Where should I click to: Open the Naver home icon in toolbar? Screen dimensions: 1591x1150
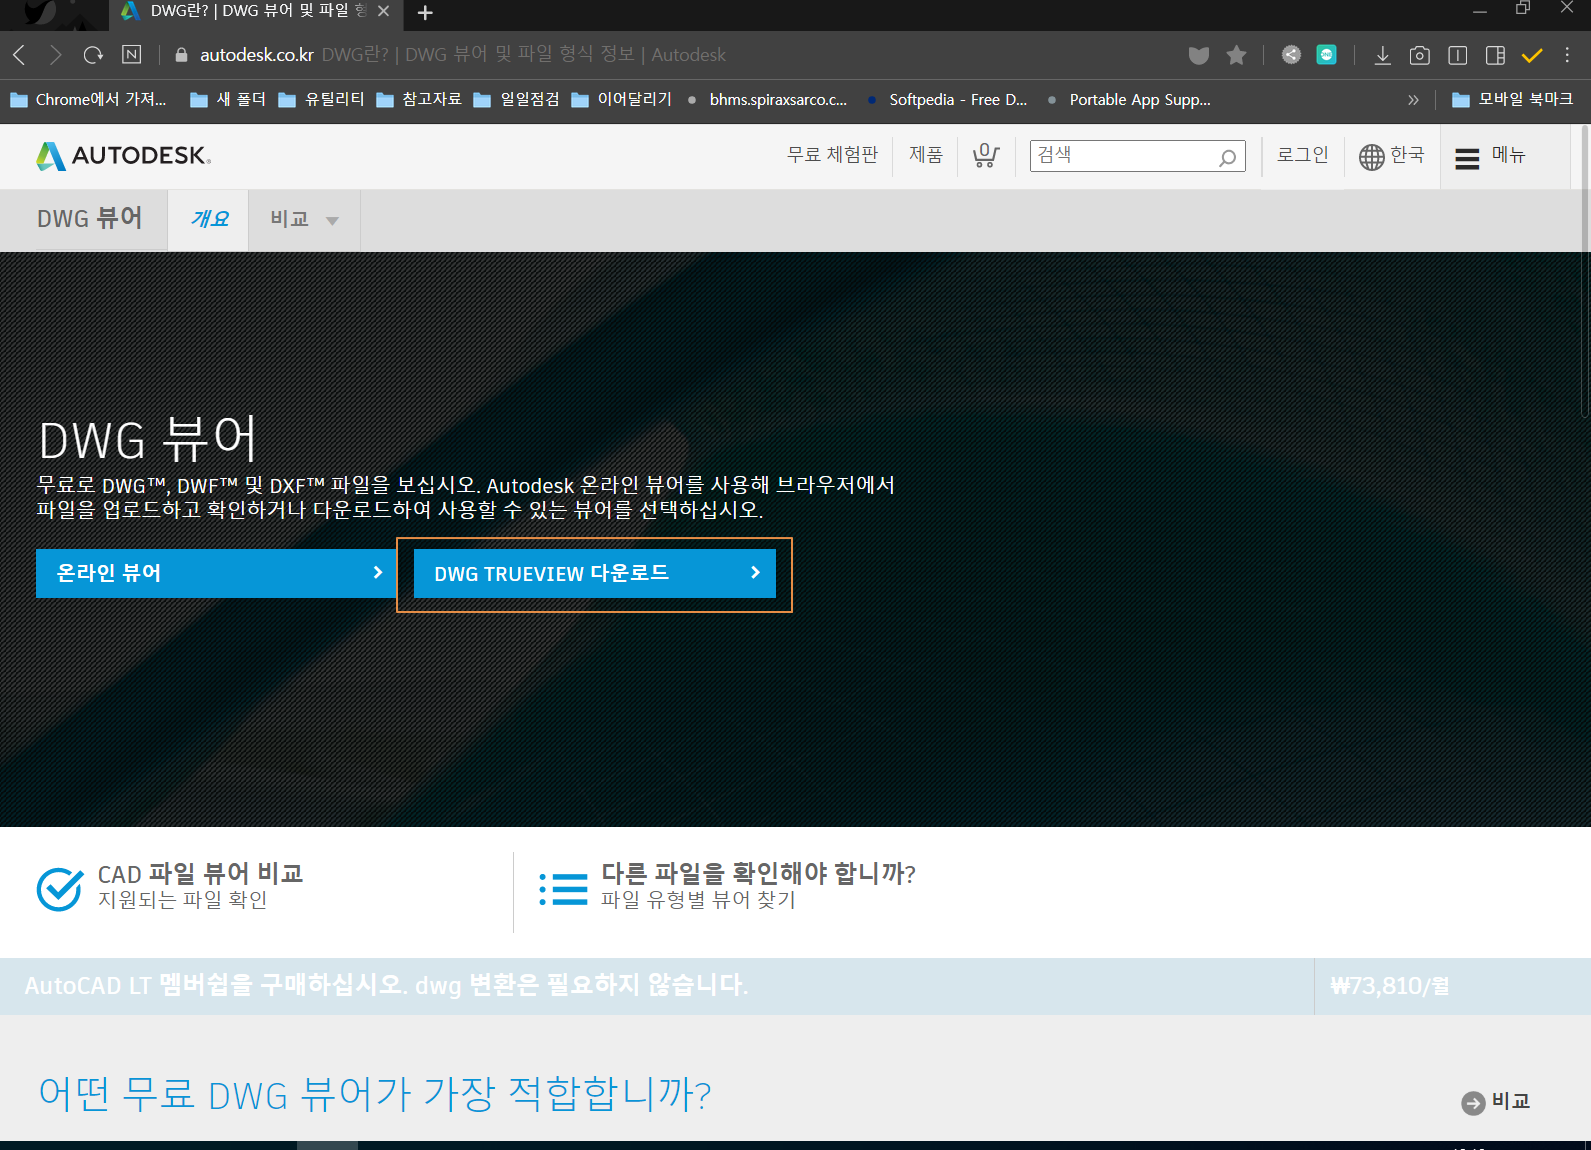131,55
